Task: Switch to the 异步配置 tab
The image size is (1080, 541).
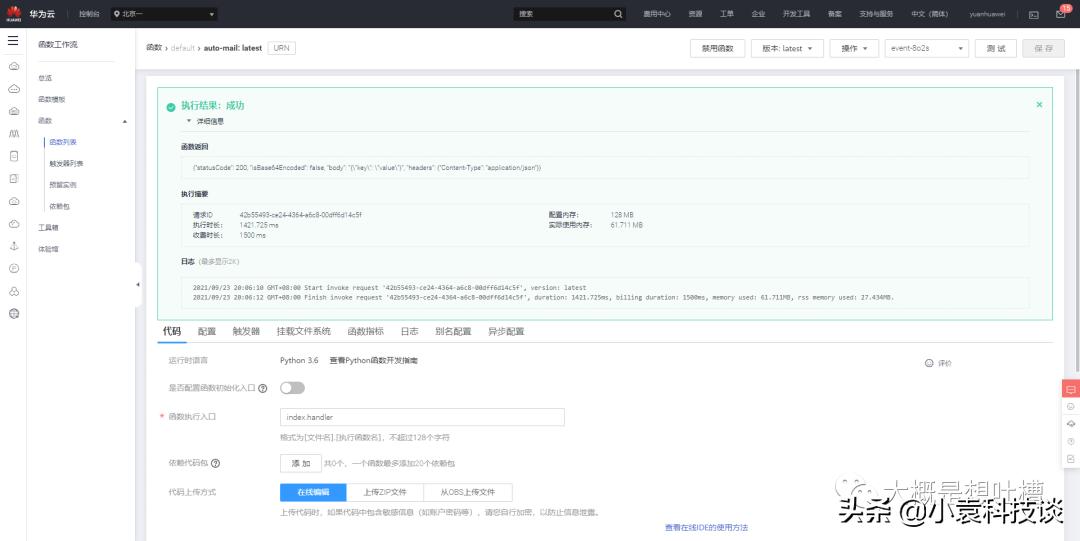Action: (506, 331)
